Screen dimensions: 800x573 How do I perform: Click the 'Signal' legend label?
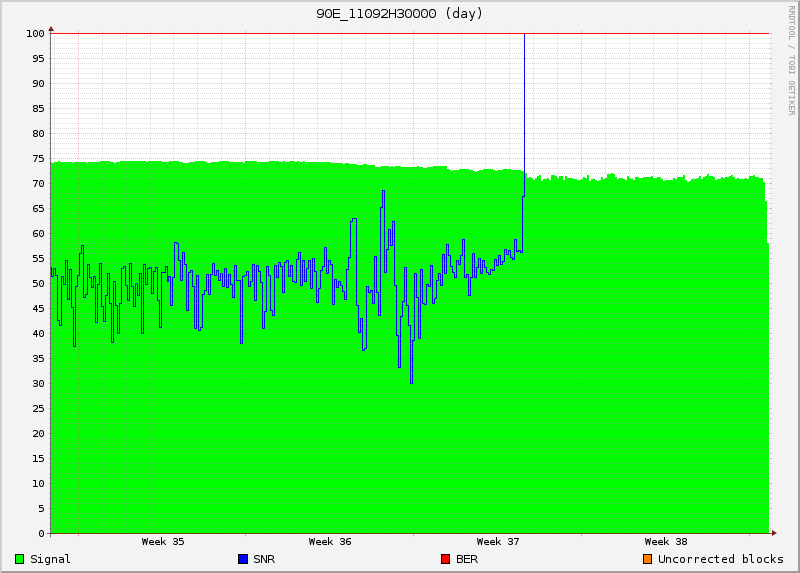50,559
